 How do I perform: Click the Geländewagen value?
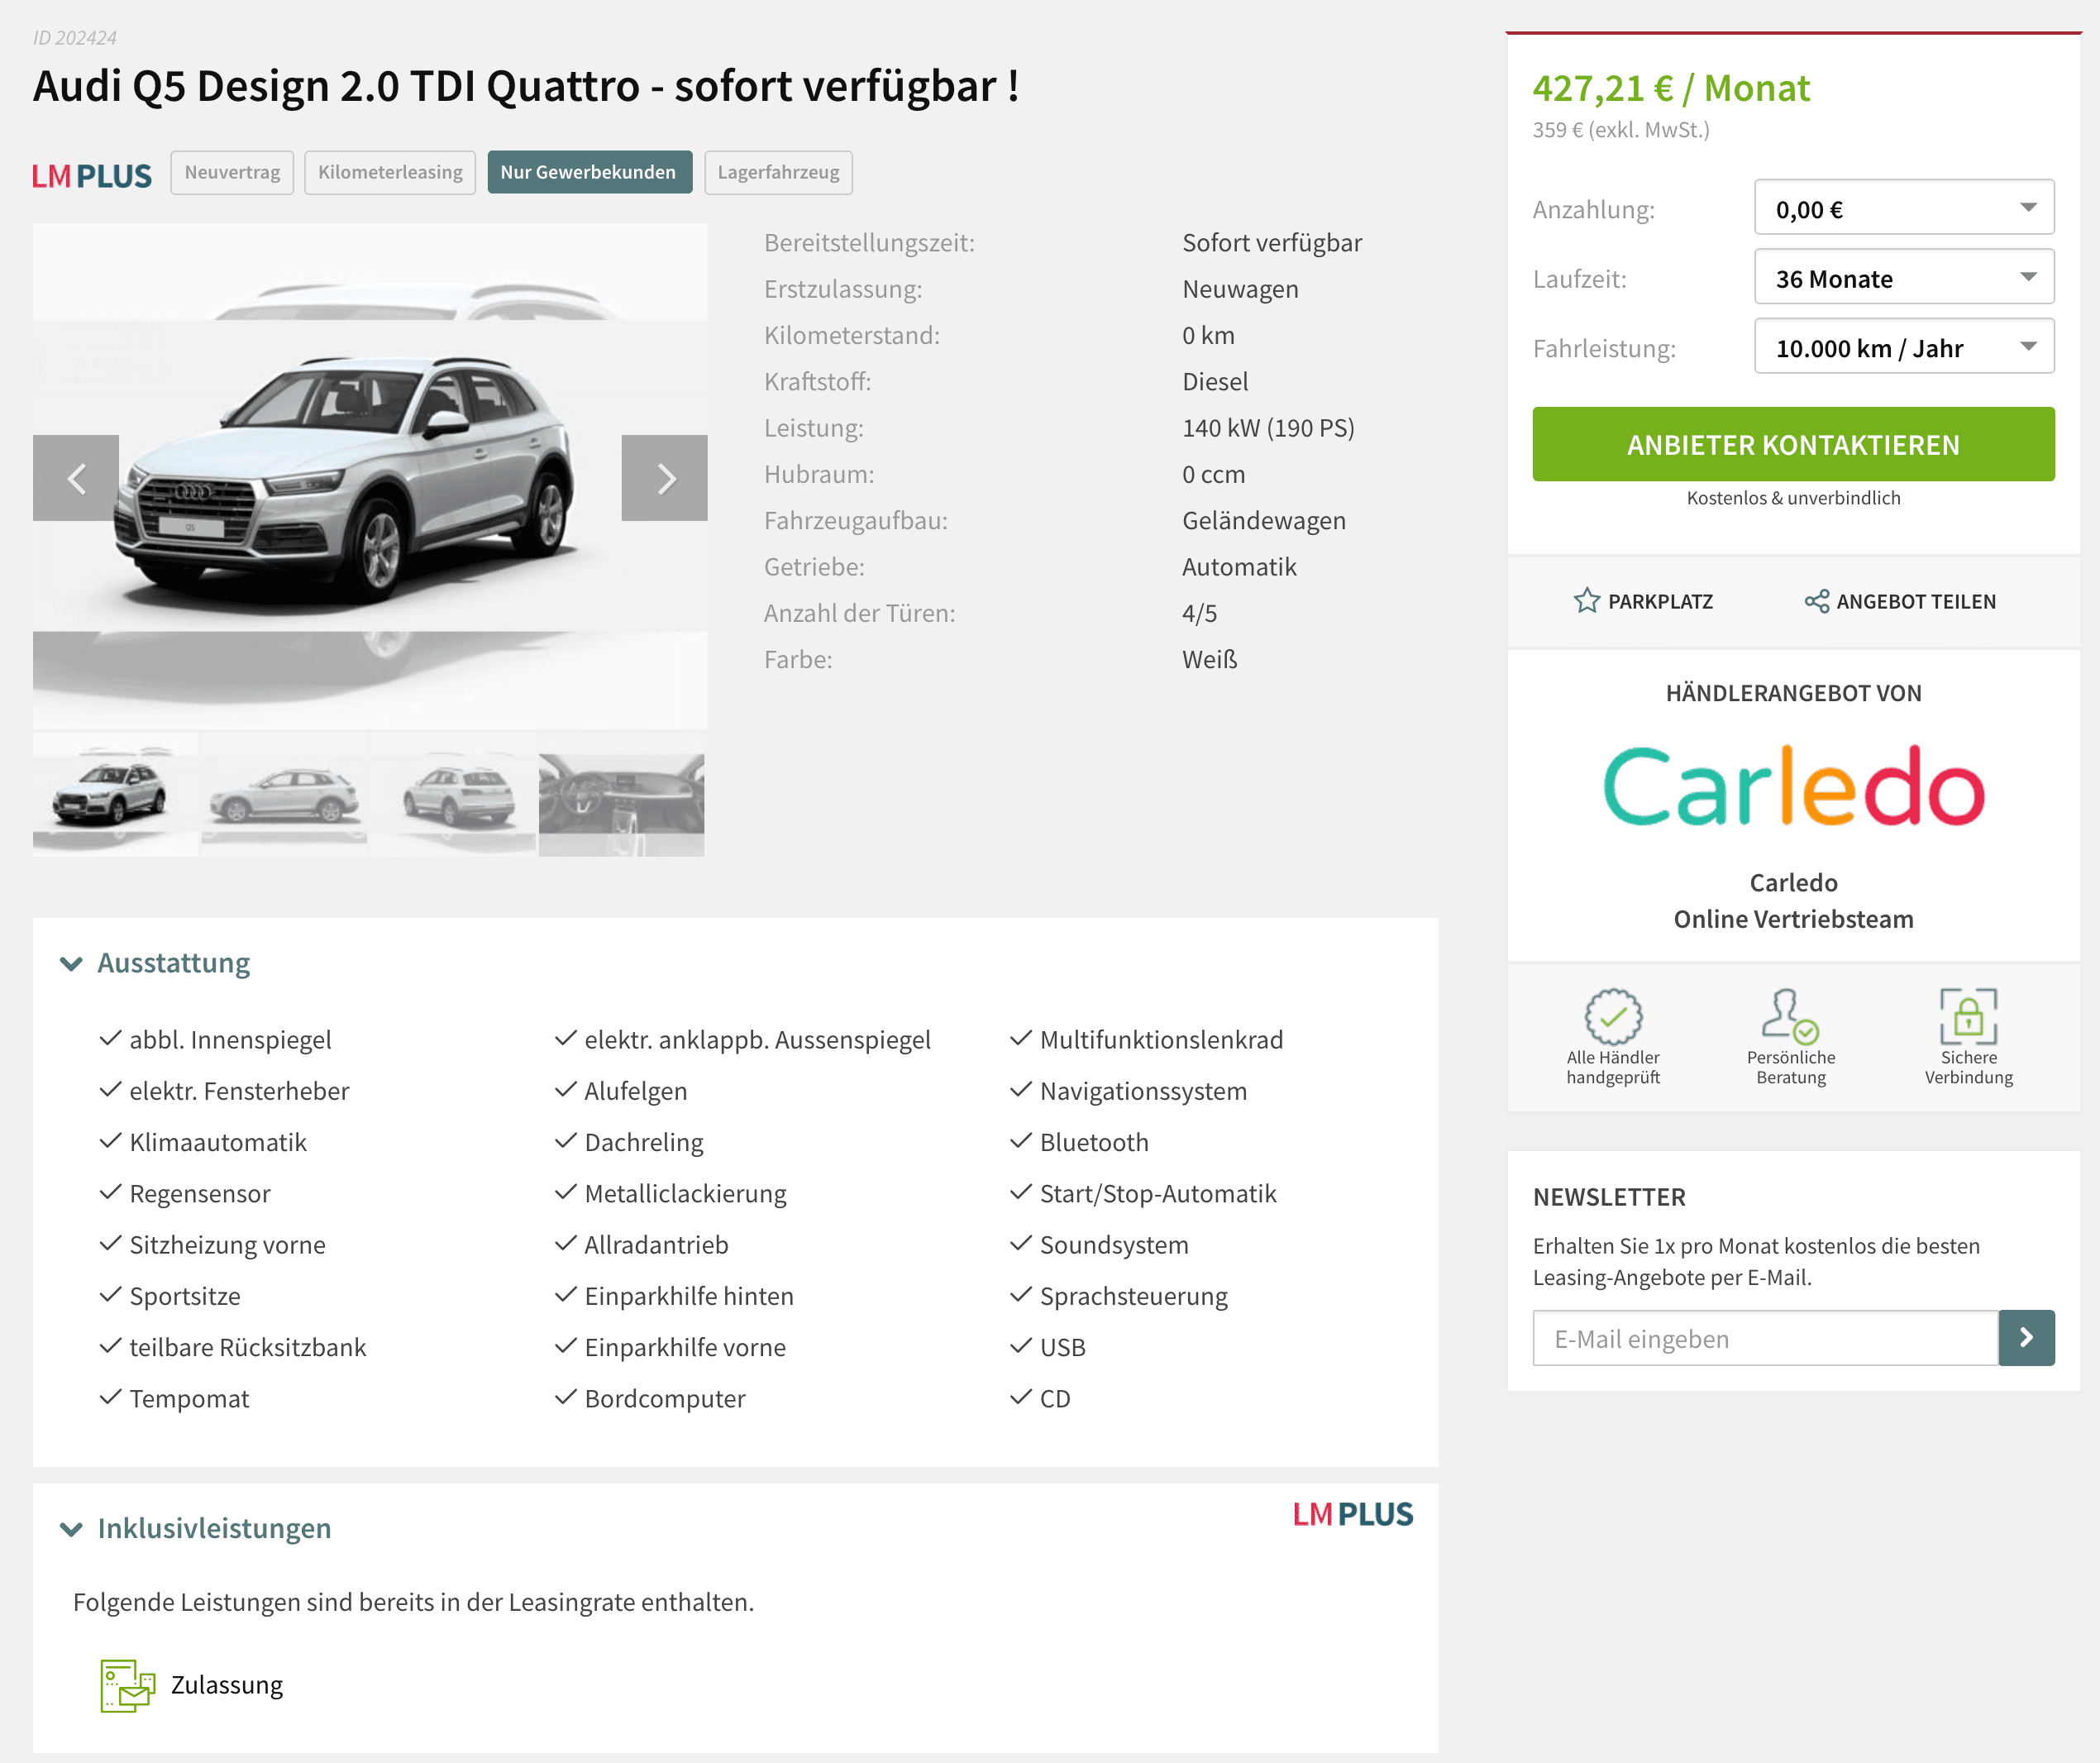pos(1263,520)
